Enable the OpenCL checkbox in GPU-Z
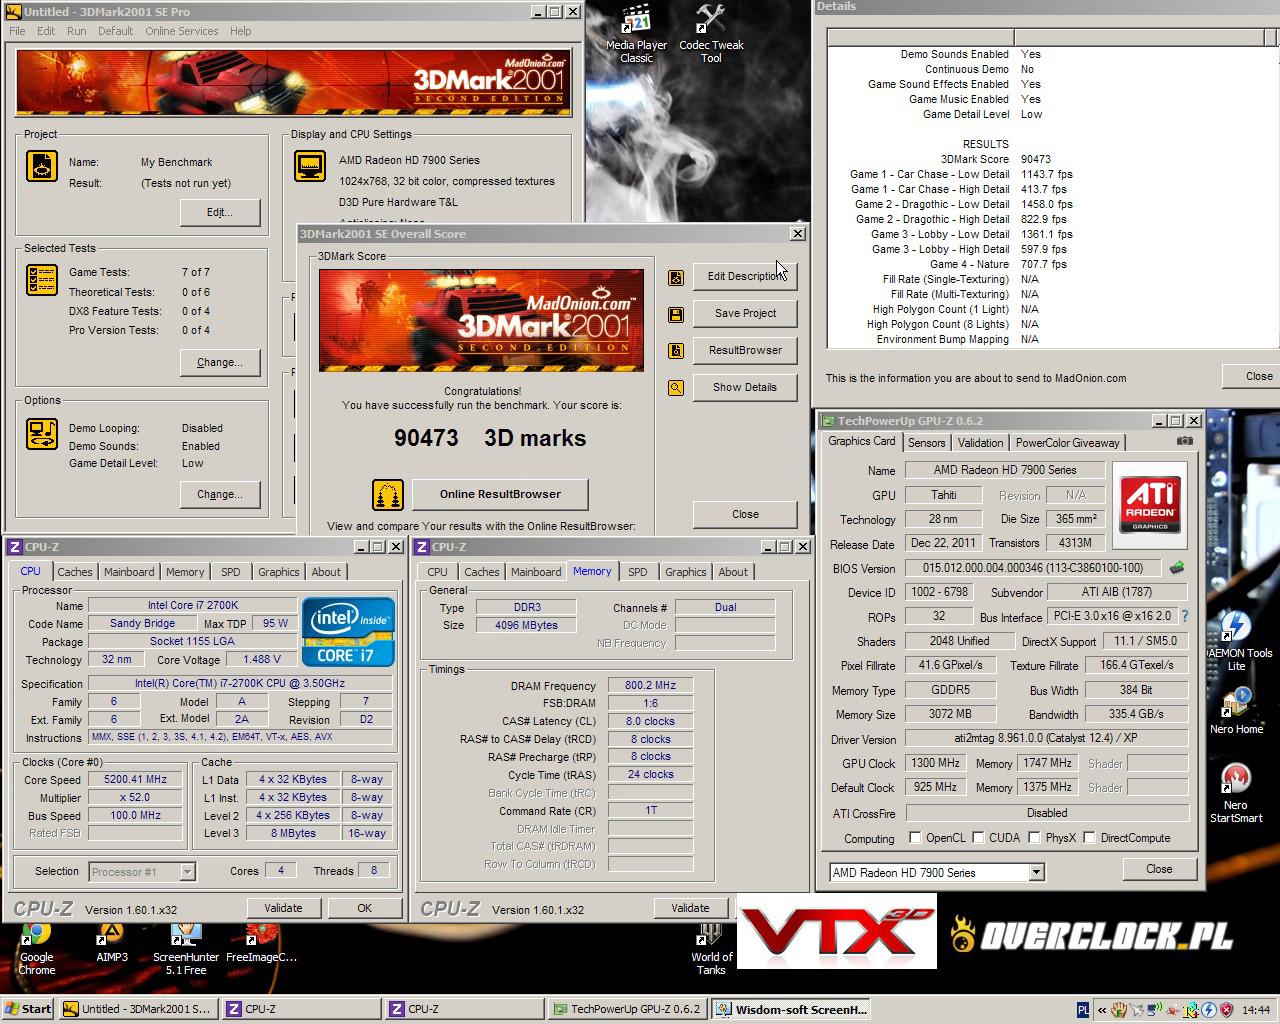This screenshot has width=1280, height=1024. (915, 838)
